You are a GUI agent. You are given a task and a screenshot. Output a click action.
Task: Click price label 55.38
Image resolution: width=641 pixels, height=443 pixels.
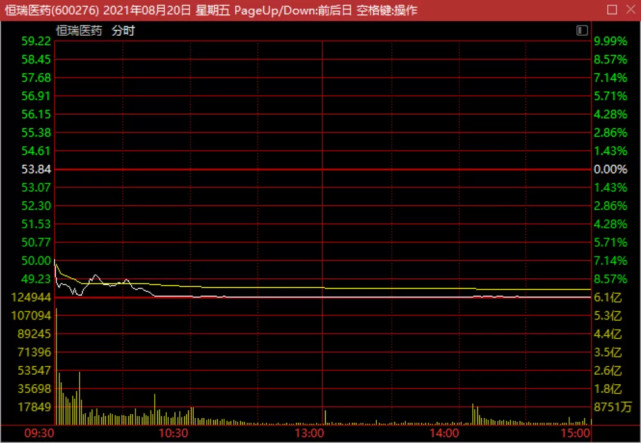coord(36,133)
